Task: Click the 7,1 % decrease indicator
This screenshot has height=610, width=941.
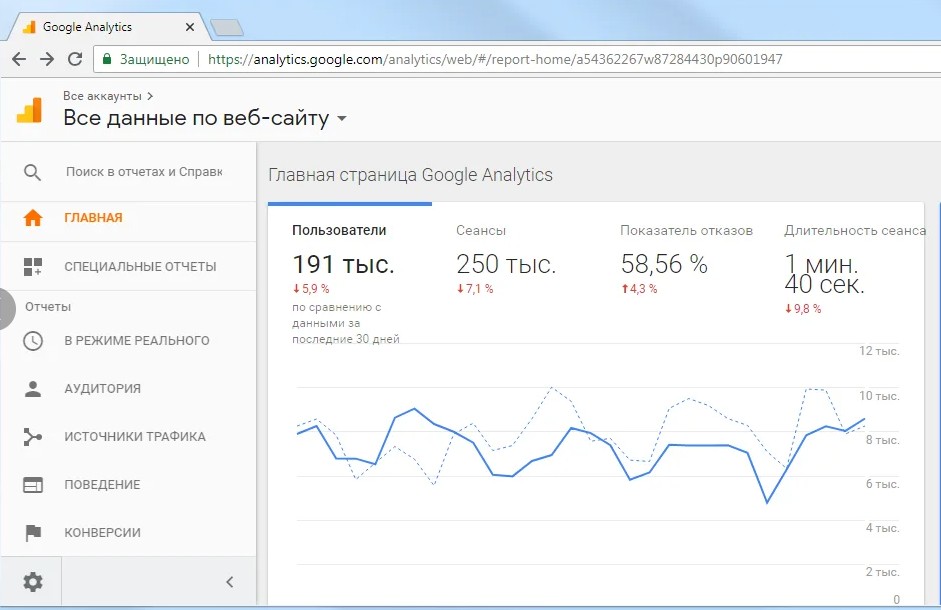Action: coord(475,289)
